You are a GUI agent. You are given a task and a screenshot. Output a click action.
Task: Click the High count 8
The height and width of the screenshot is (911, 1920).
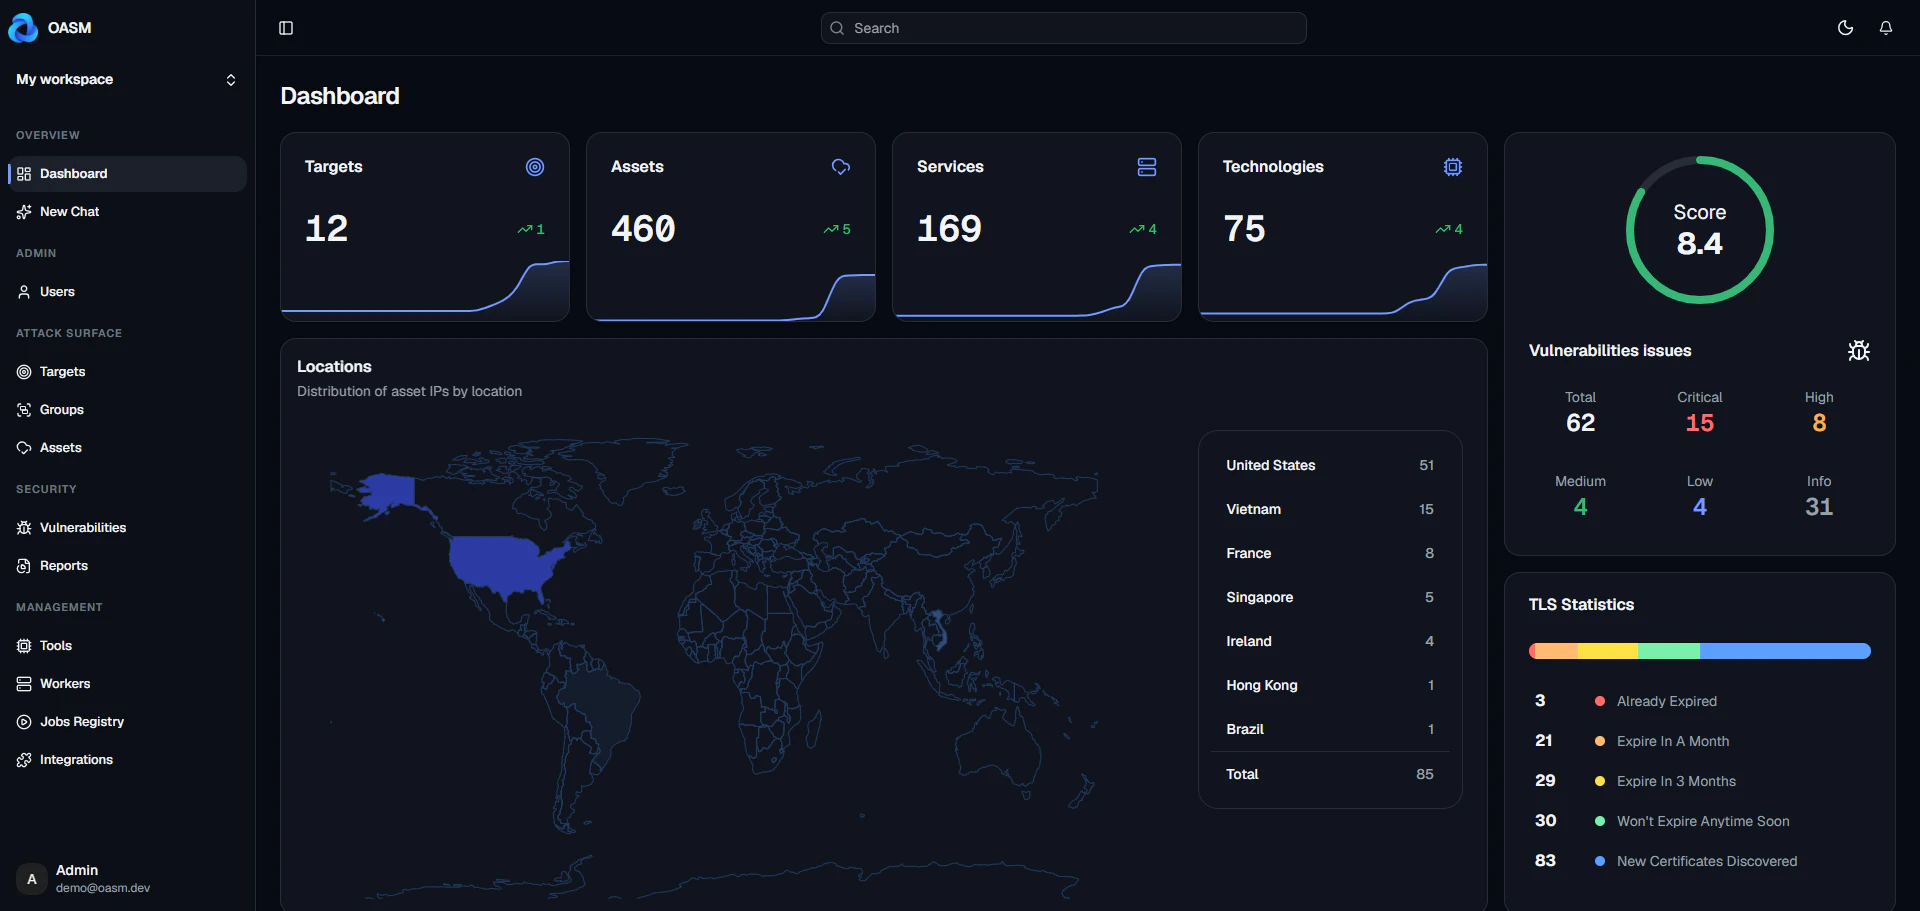1819,423
